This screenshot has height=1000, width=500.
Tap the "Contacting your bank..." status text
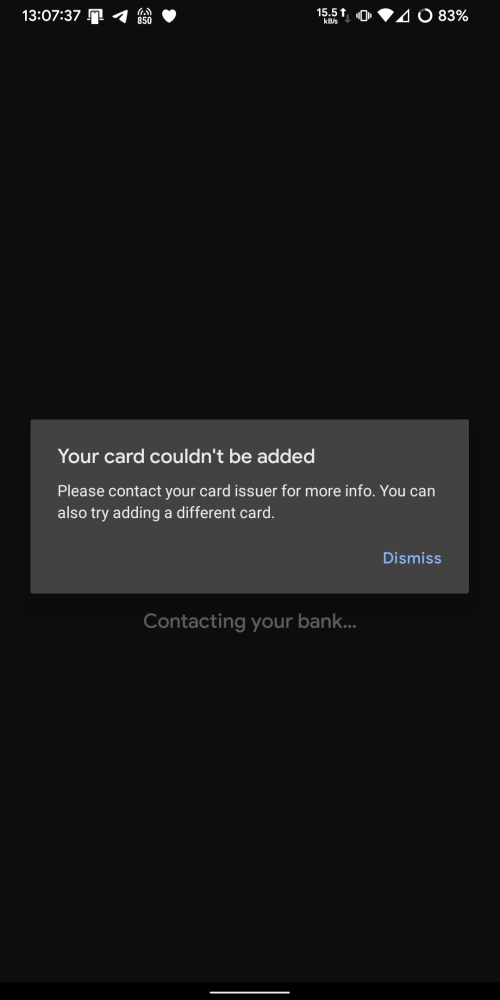tap(250, 621)
